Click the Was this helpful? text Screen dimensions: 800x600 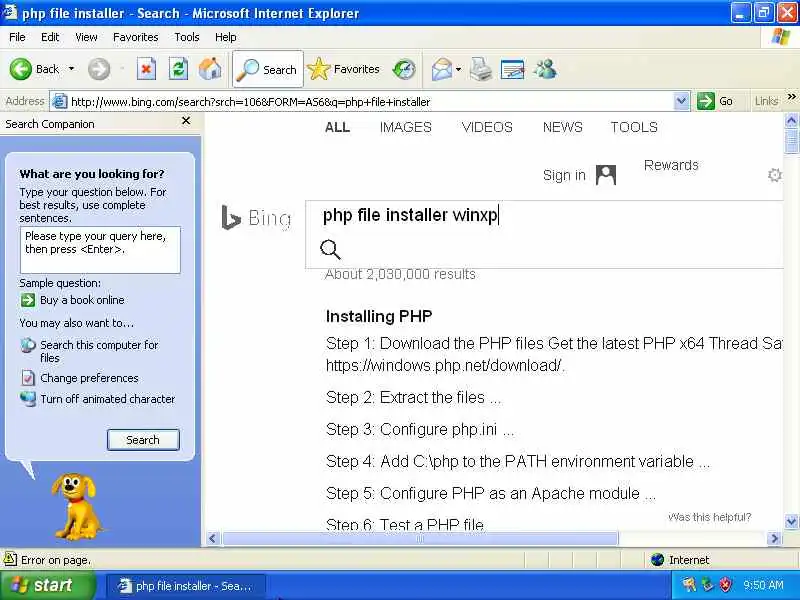tap(710, 517)
